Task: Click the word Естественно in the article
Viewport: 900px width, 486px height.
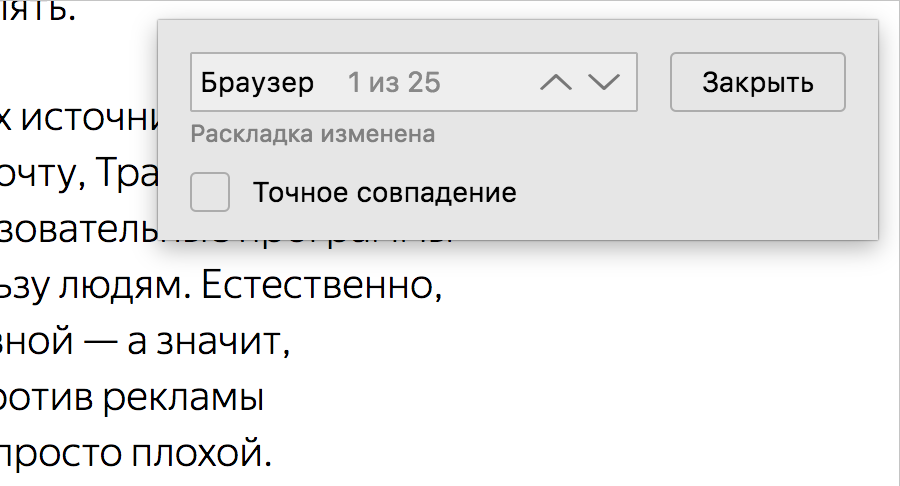Action: [x=319, y=290]
